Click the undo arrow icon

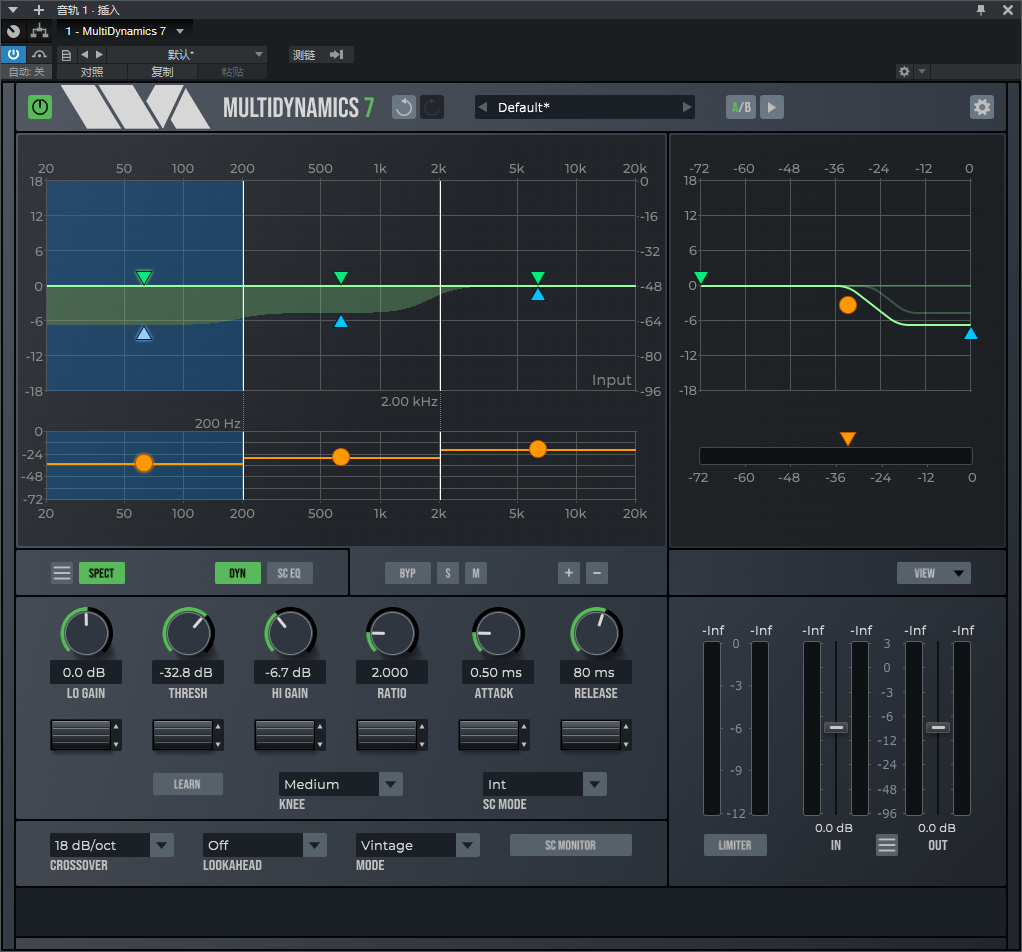tap(403, 107)
